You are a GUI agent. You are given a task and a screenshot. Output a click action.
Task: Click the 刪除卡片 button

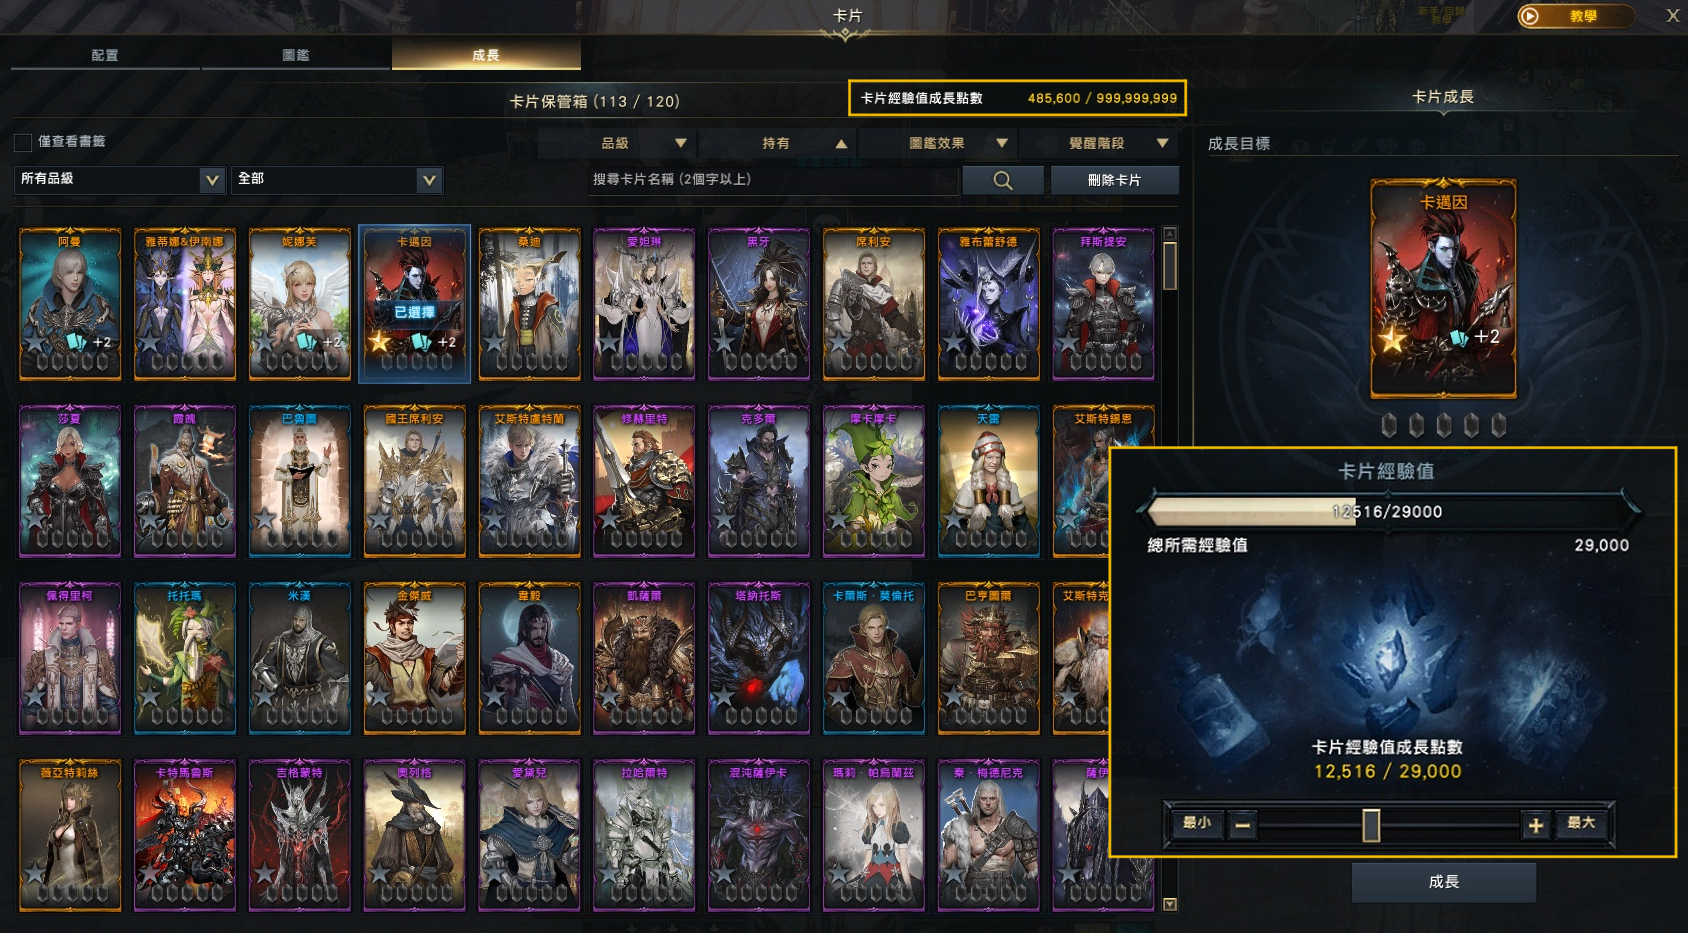[x=1114, y=180]
